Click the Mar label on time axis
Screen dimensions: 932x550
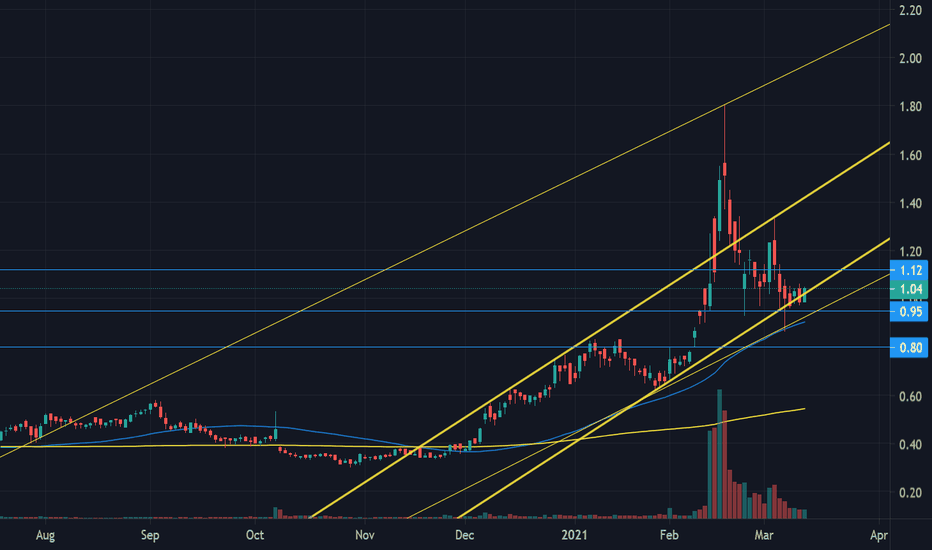tap(764, 535)
